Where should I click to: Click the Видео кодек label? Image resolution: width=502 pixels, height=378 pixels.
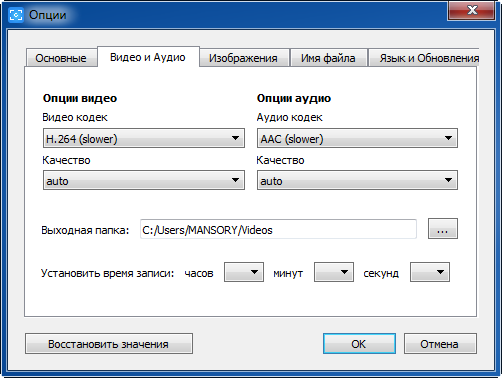point(75,117)
